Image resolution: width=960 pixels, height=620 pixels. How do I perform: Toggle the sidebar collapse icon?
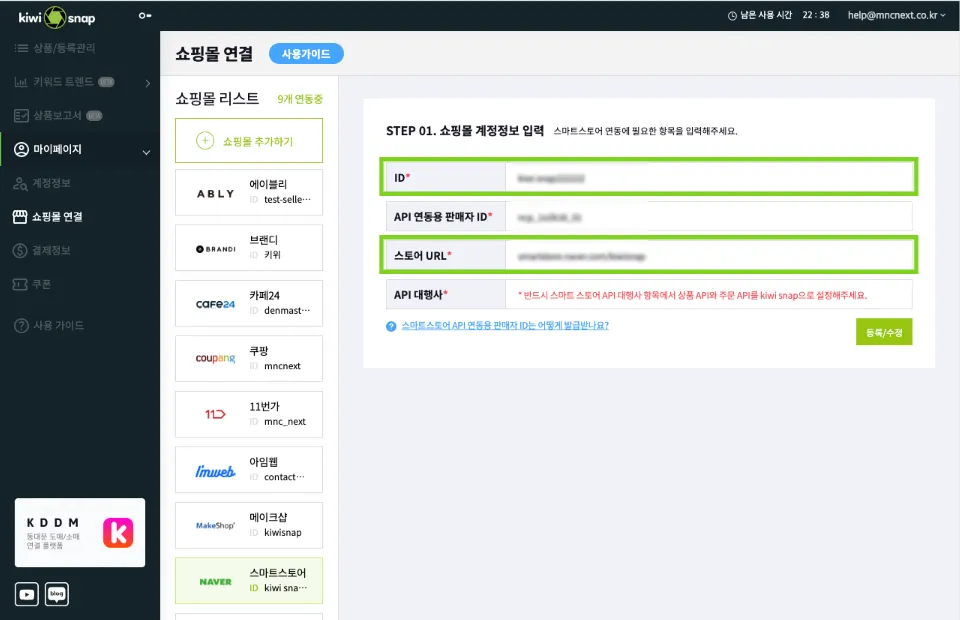tap(144, 16)
